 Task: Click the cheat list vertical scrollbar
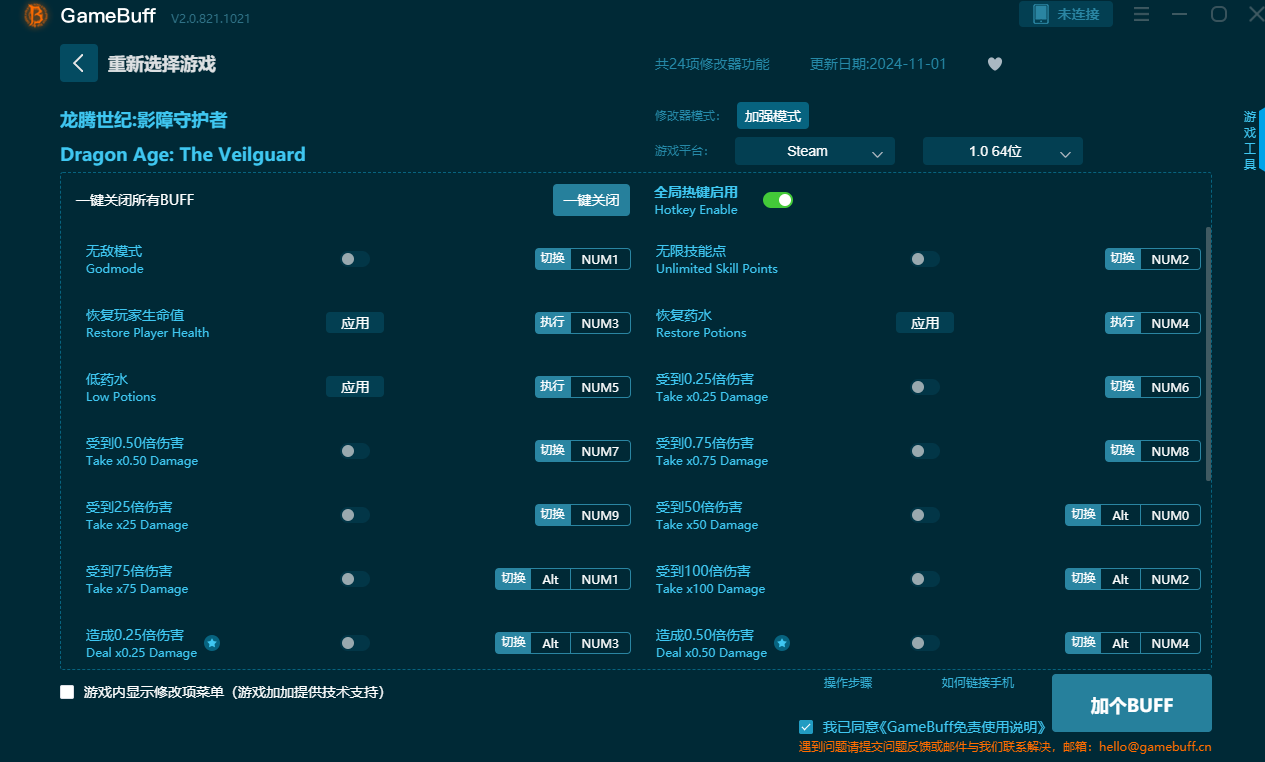tap(1208, 354)
